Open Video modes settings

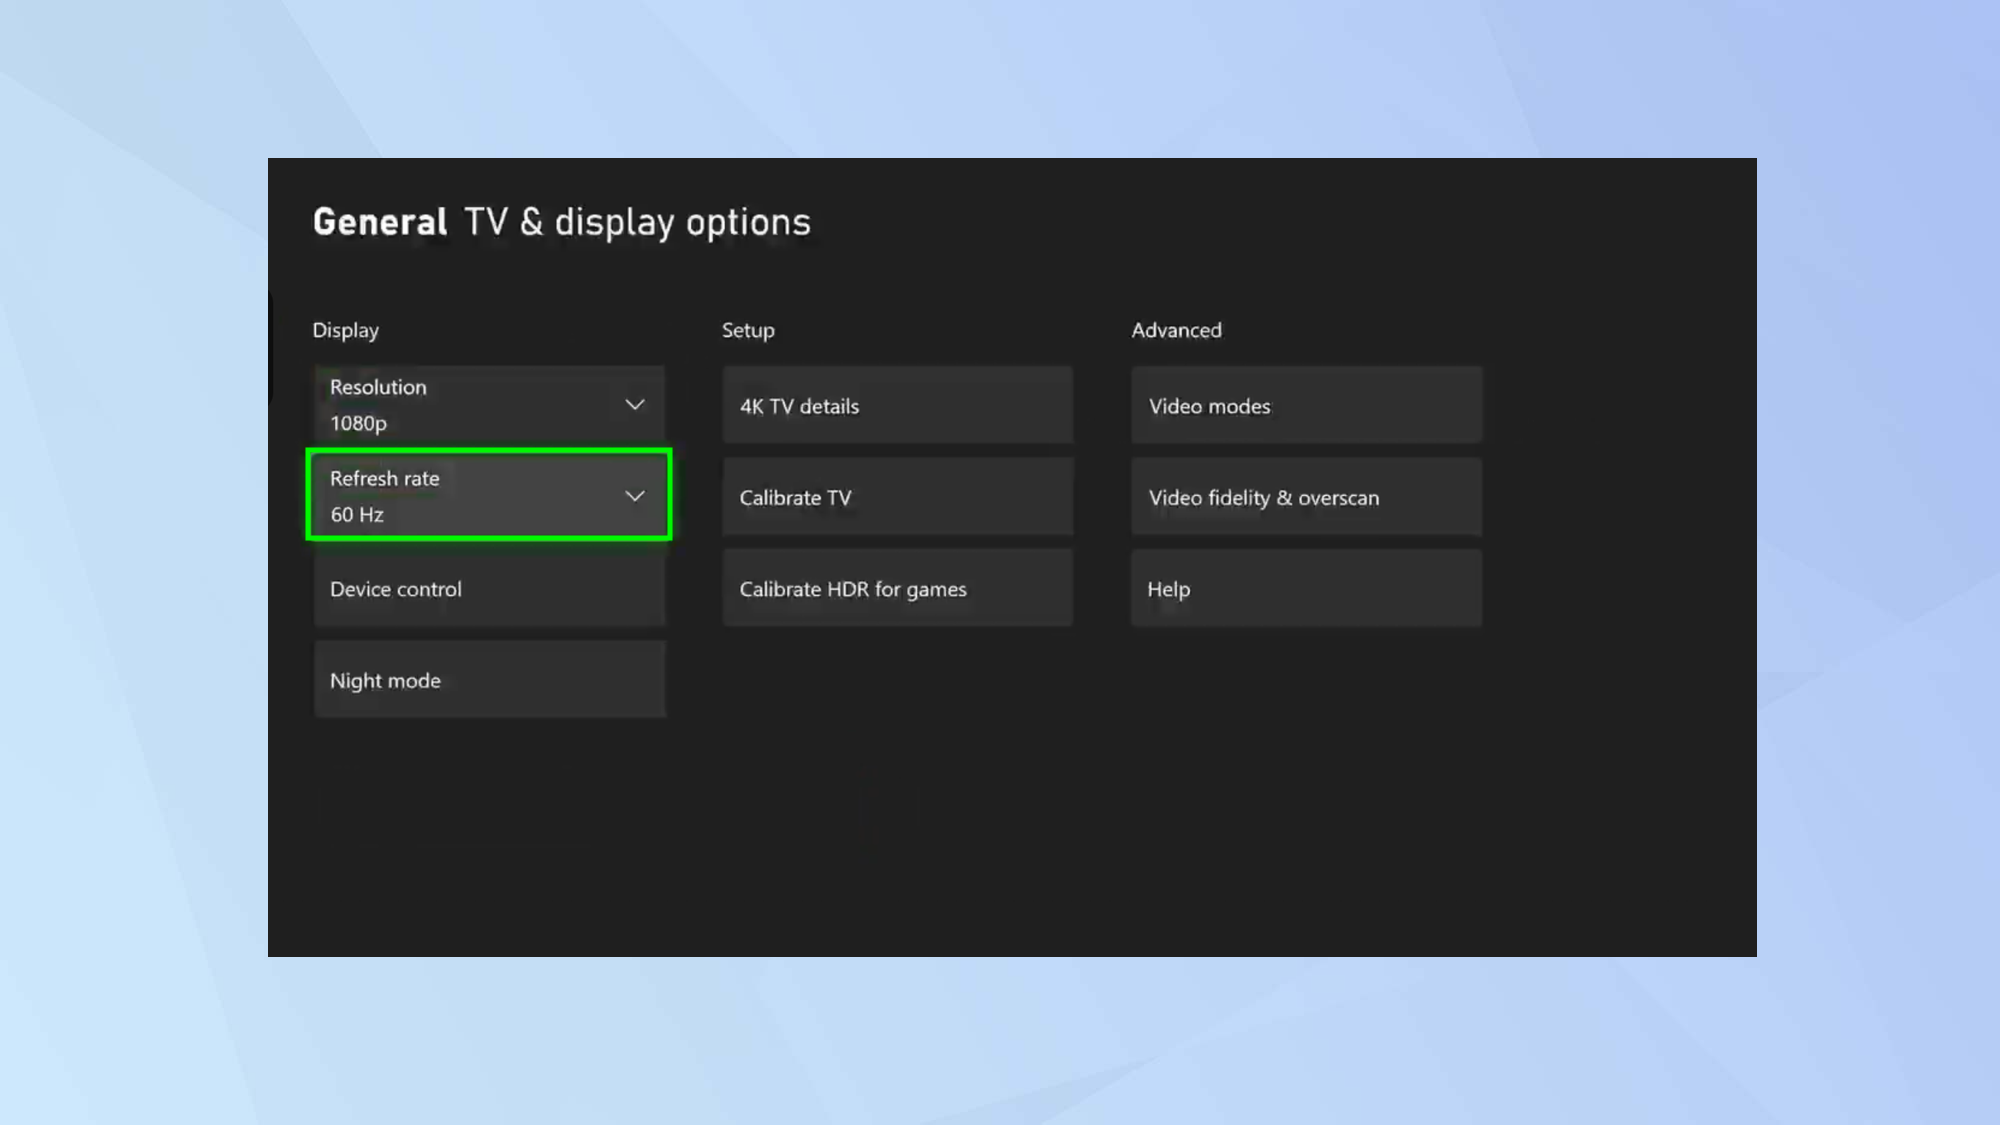point(1306,406)
